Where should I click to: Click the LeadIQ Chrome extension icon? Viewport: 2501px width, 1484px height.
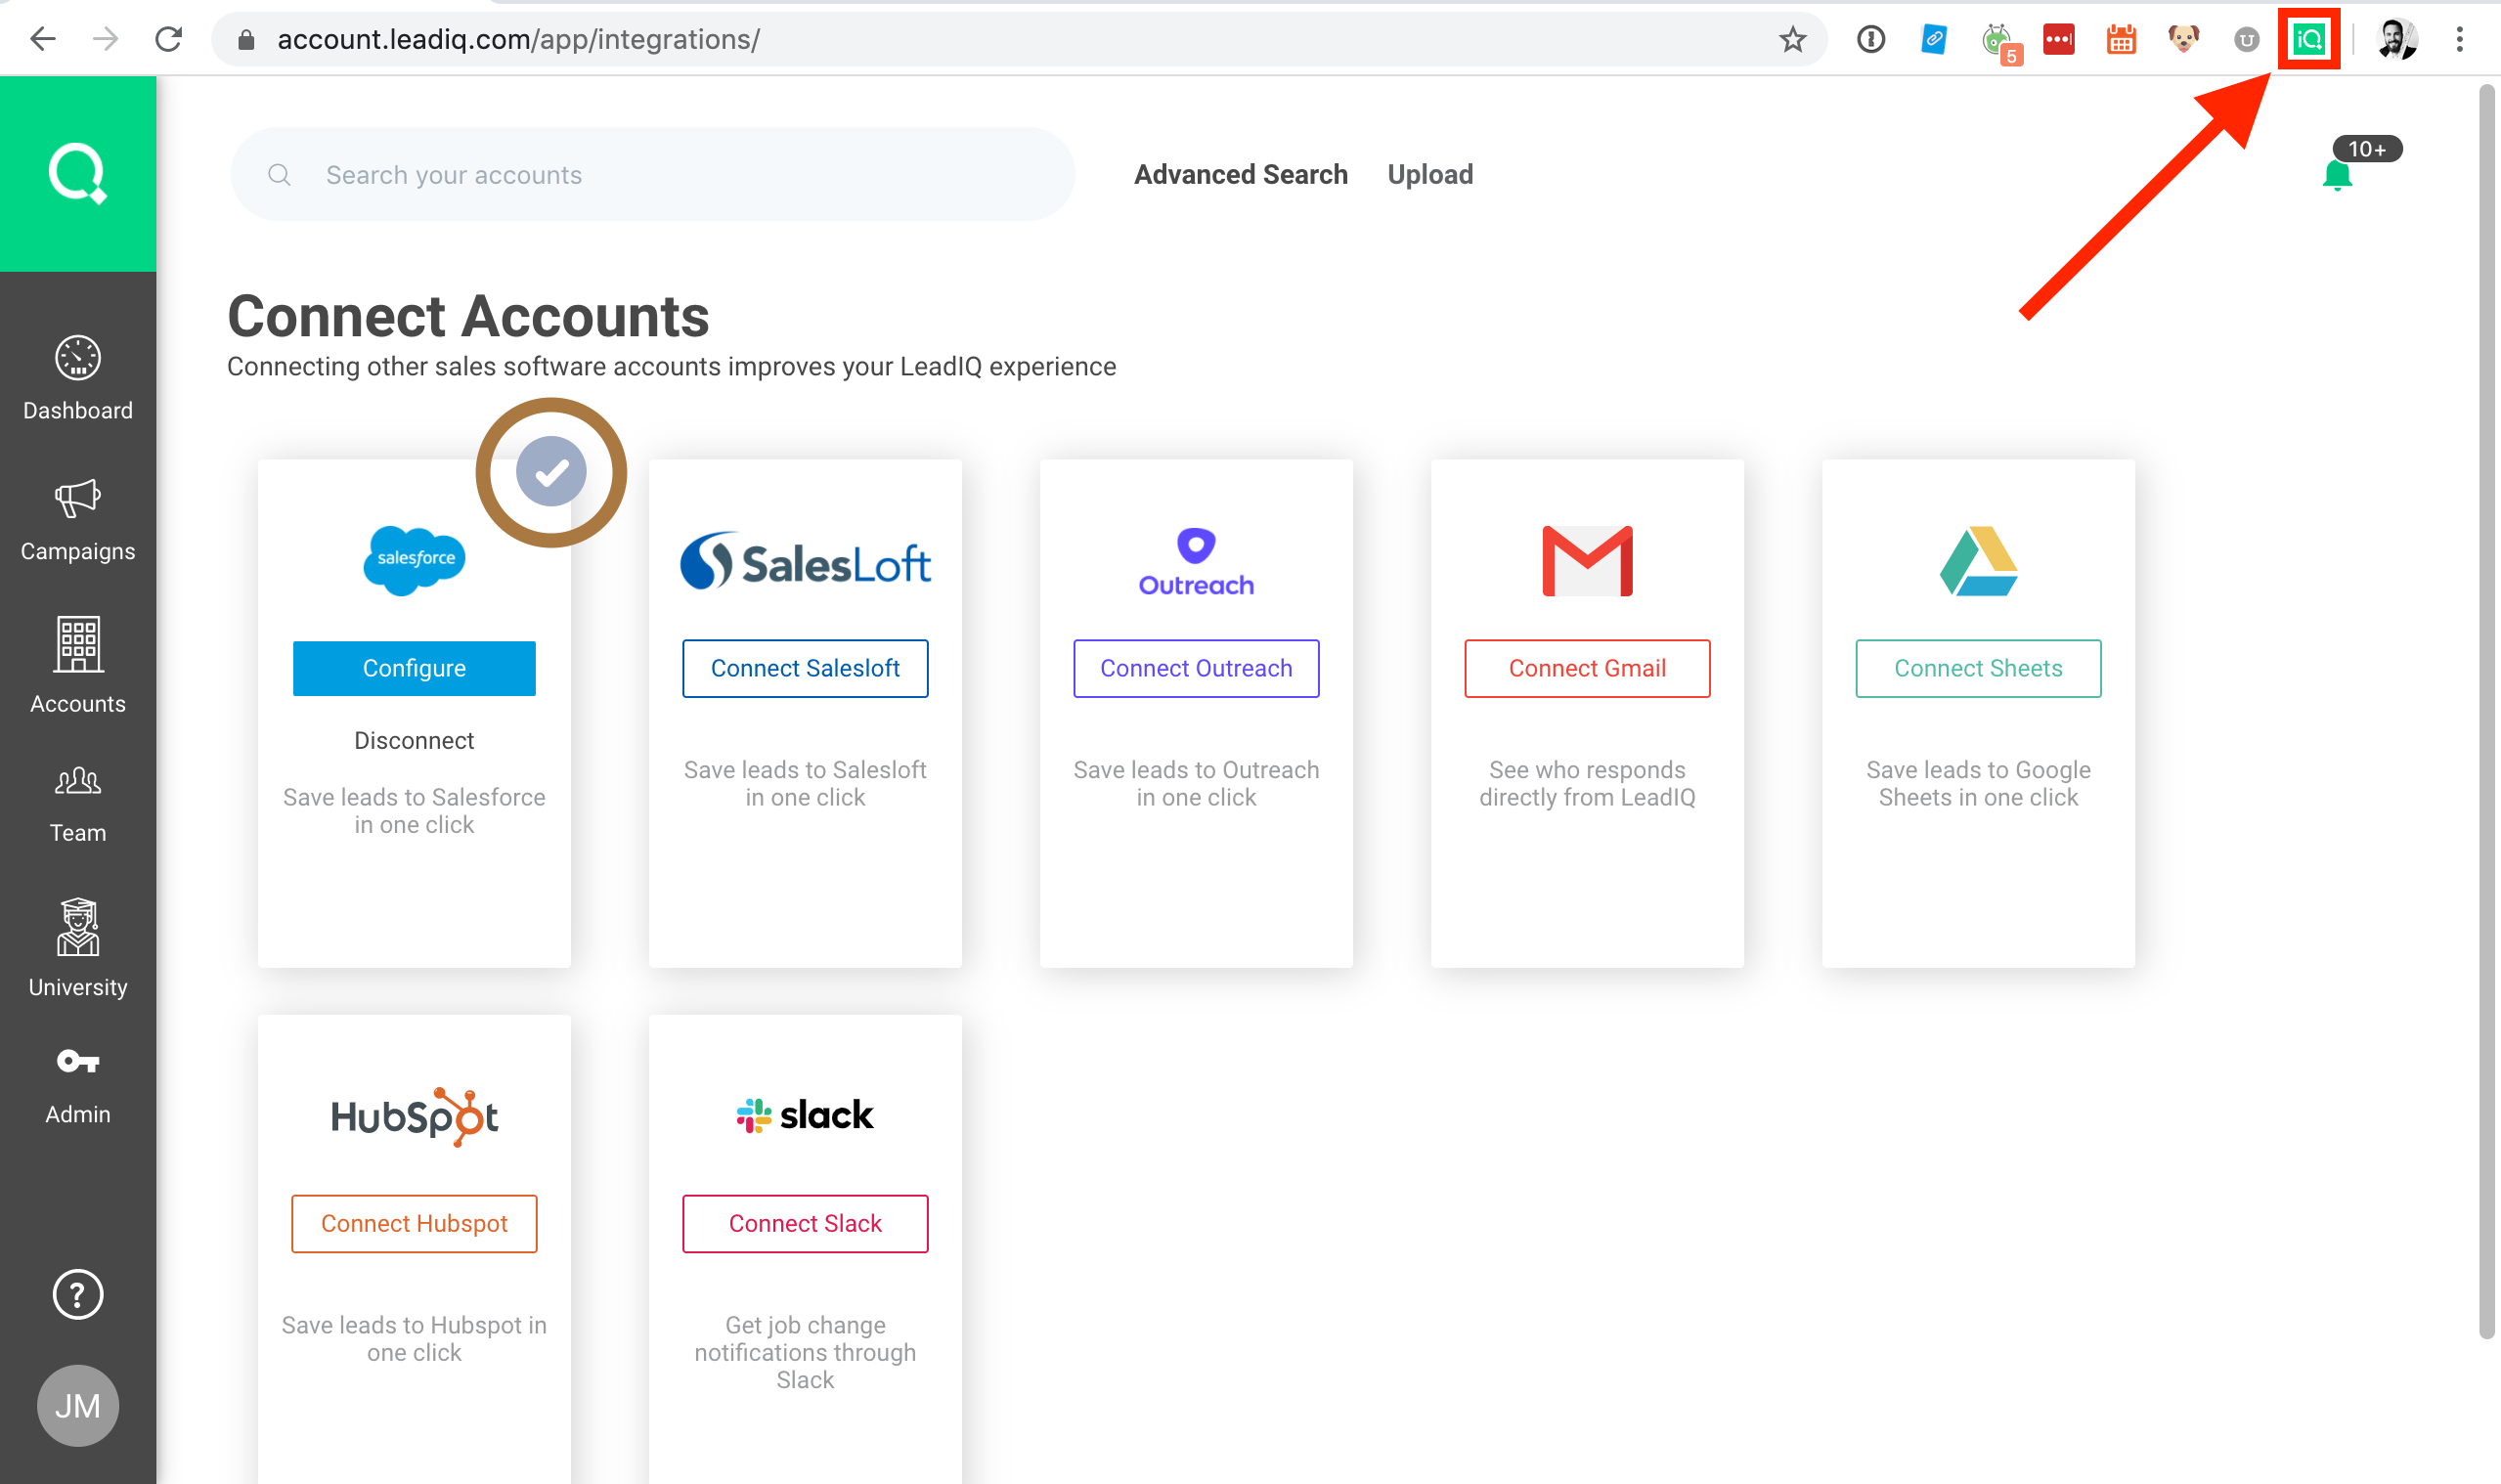pyautogui.click(x=2309, y=40)
